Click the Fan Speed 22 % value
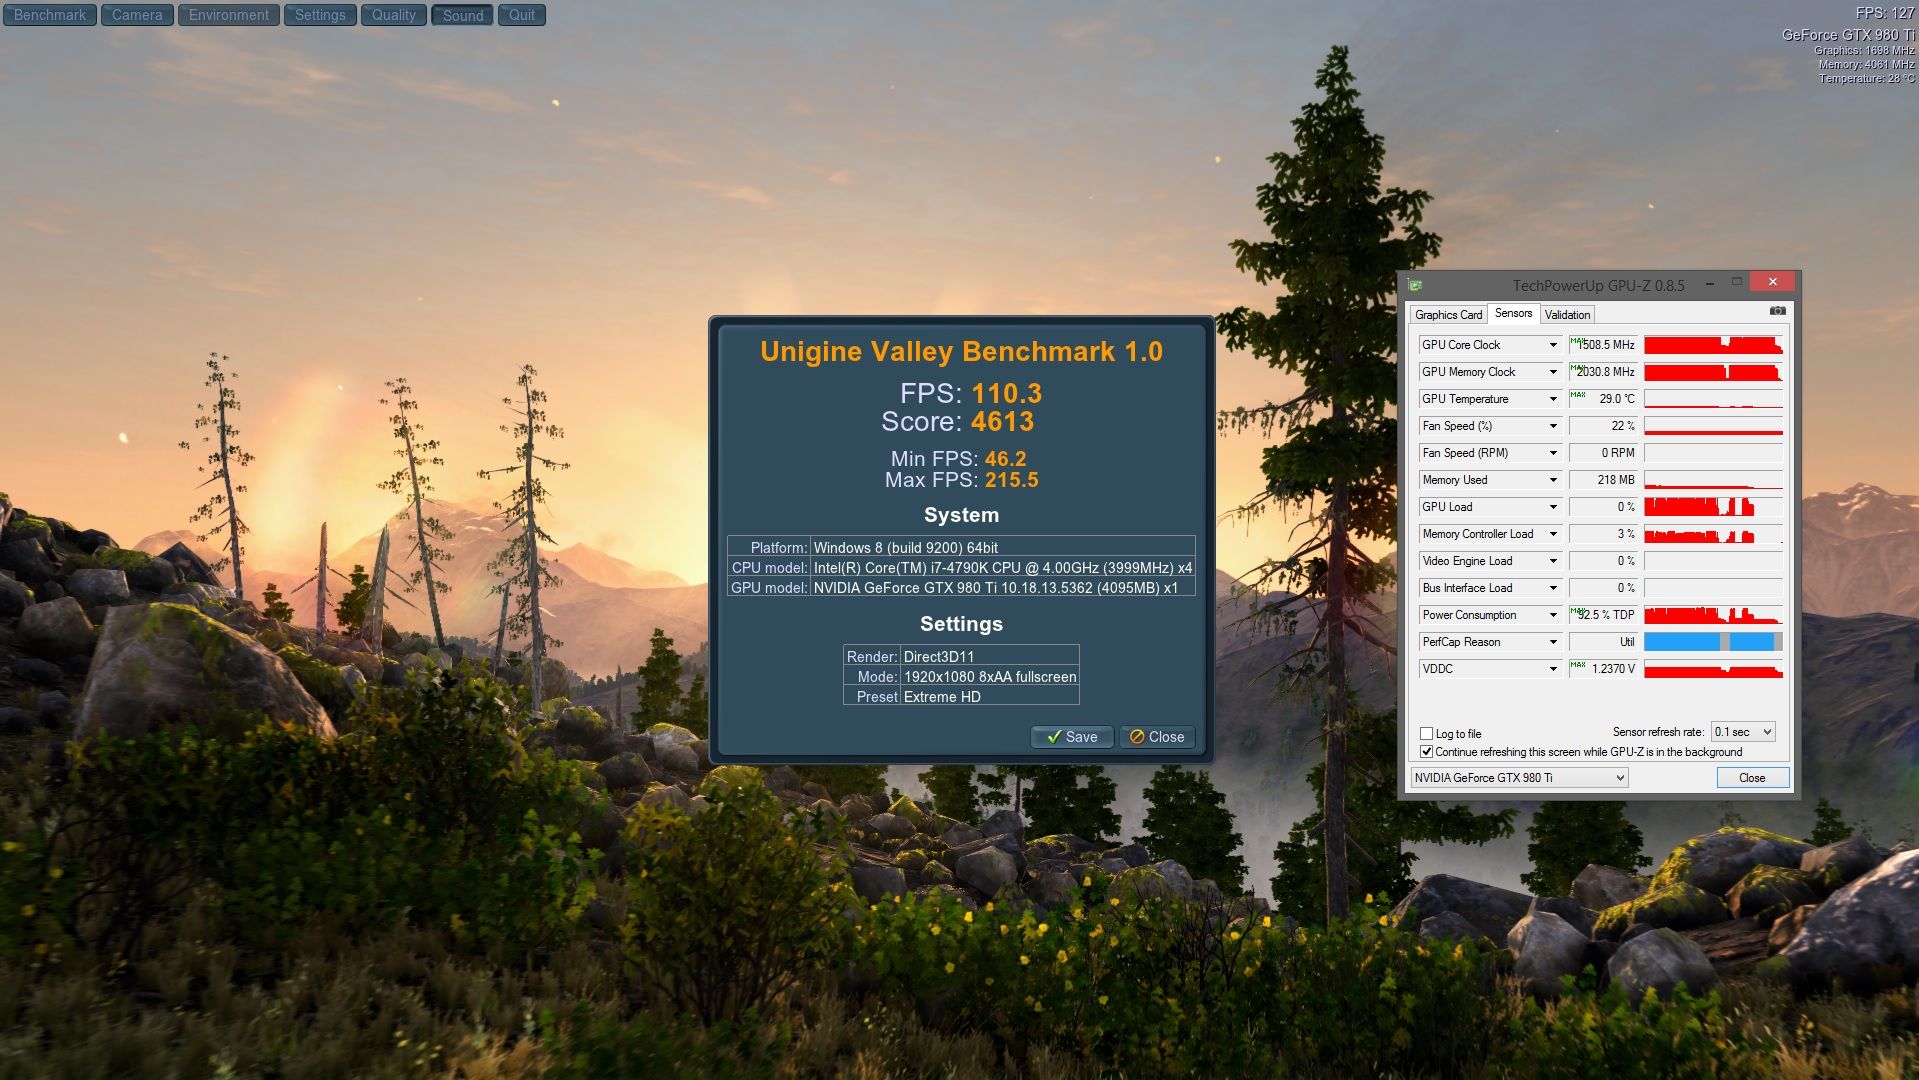The image size is (1919, 1080). [x=1603, y=426]
